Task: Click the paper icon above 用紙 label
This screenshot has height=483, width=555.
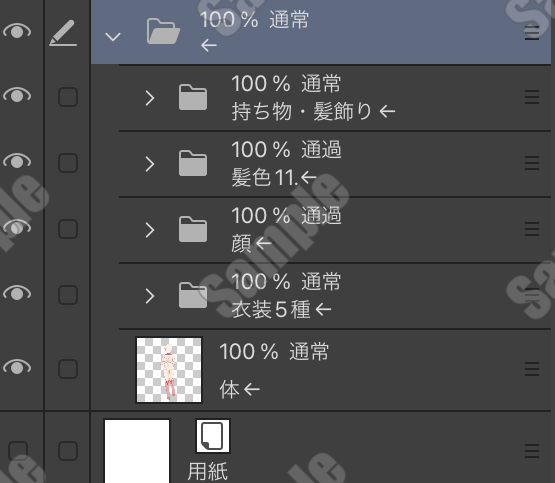Action: tap(213, 436)
